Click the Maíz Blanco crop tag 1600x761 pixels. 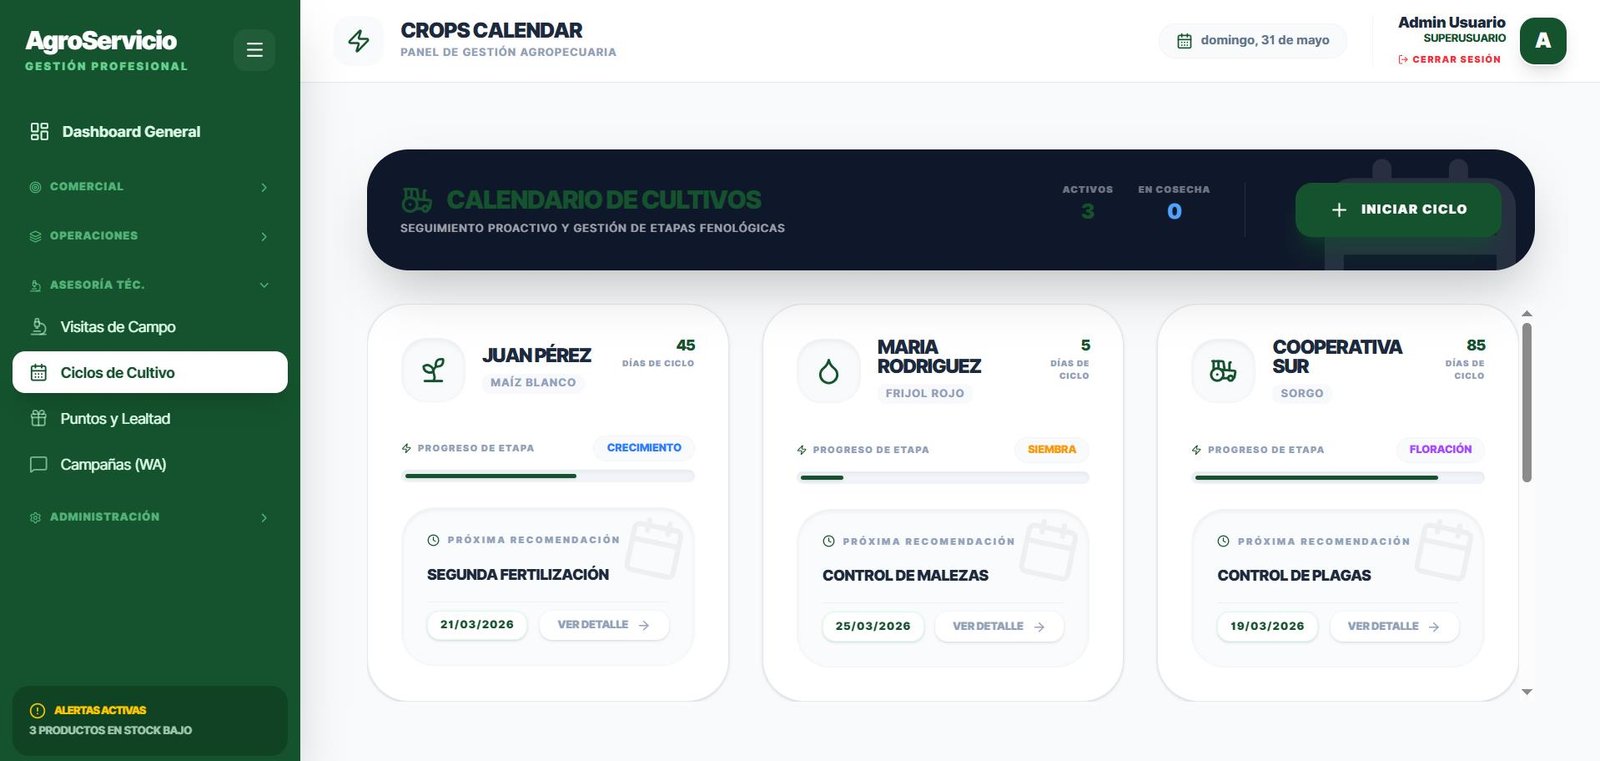(533, 382)
